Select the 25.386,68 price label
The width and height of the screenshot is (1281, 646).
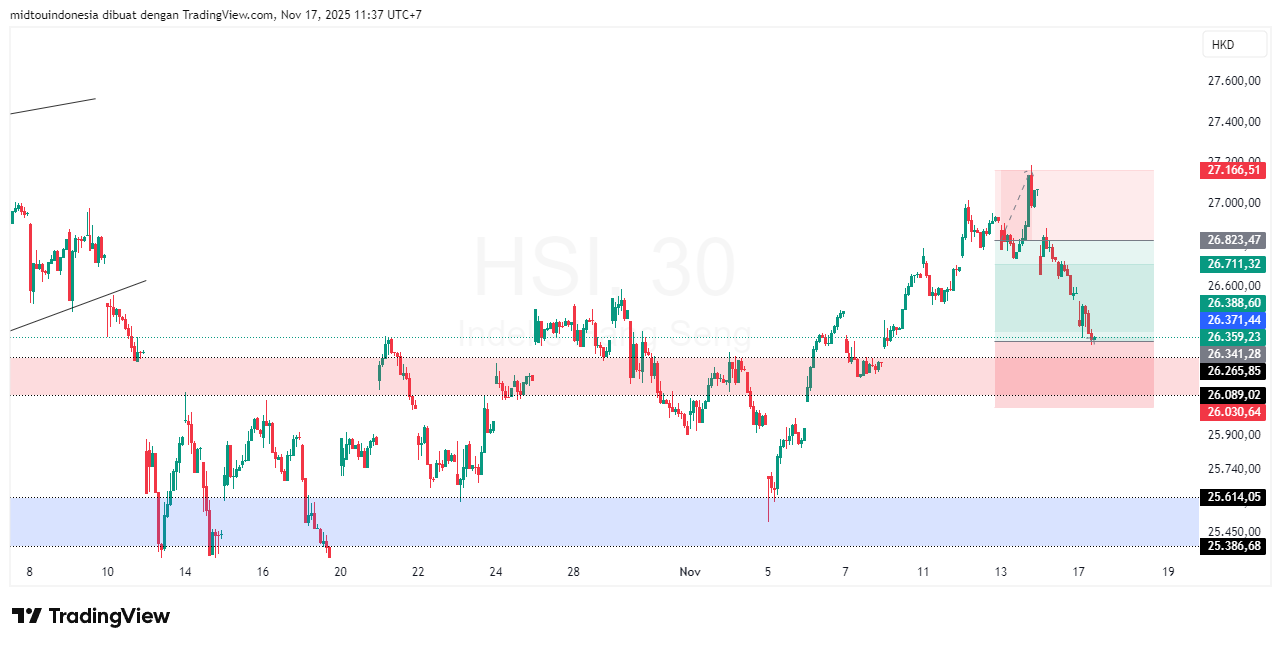(x=1233, y=546)
